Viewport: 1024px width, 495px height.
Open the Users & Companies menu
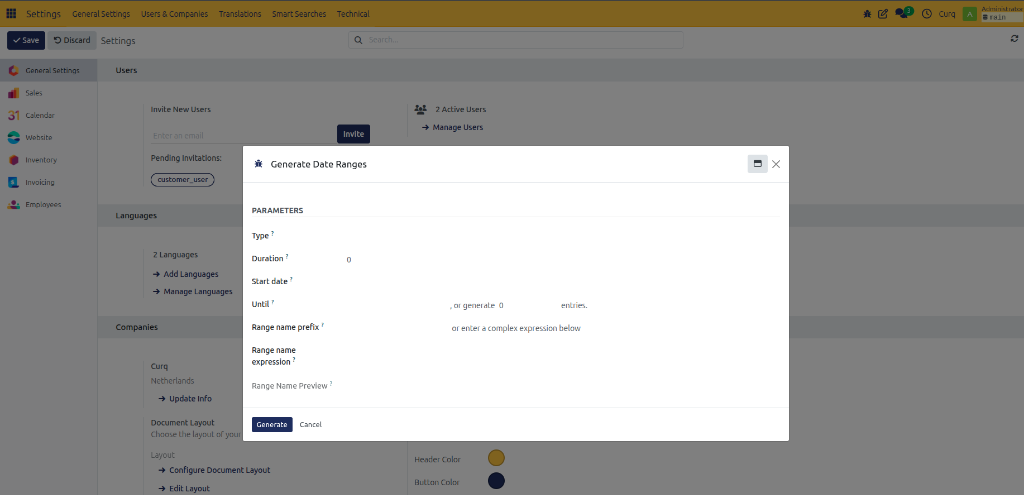point(174,14)
